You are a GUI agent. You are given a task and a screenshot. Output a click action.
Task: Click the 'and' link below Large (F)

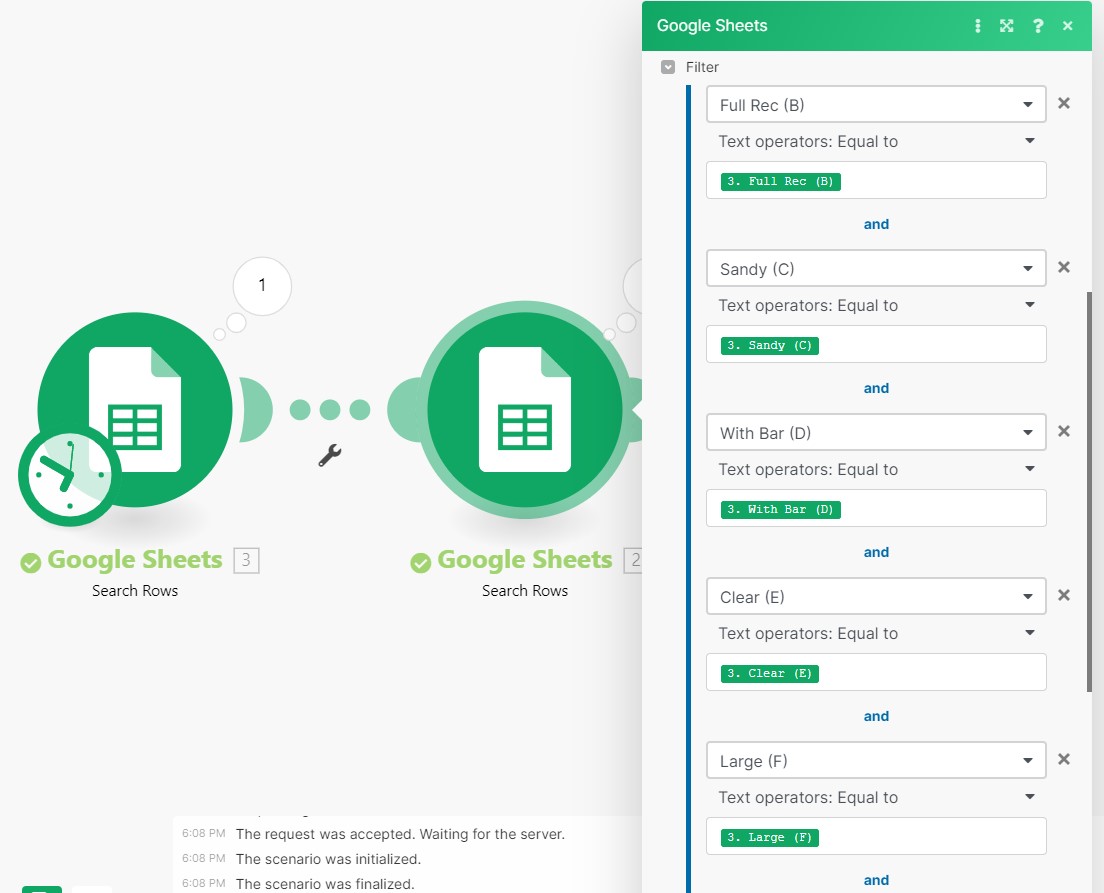click(876, 881)
